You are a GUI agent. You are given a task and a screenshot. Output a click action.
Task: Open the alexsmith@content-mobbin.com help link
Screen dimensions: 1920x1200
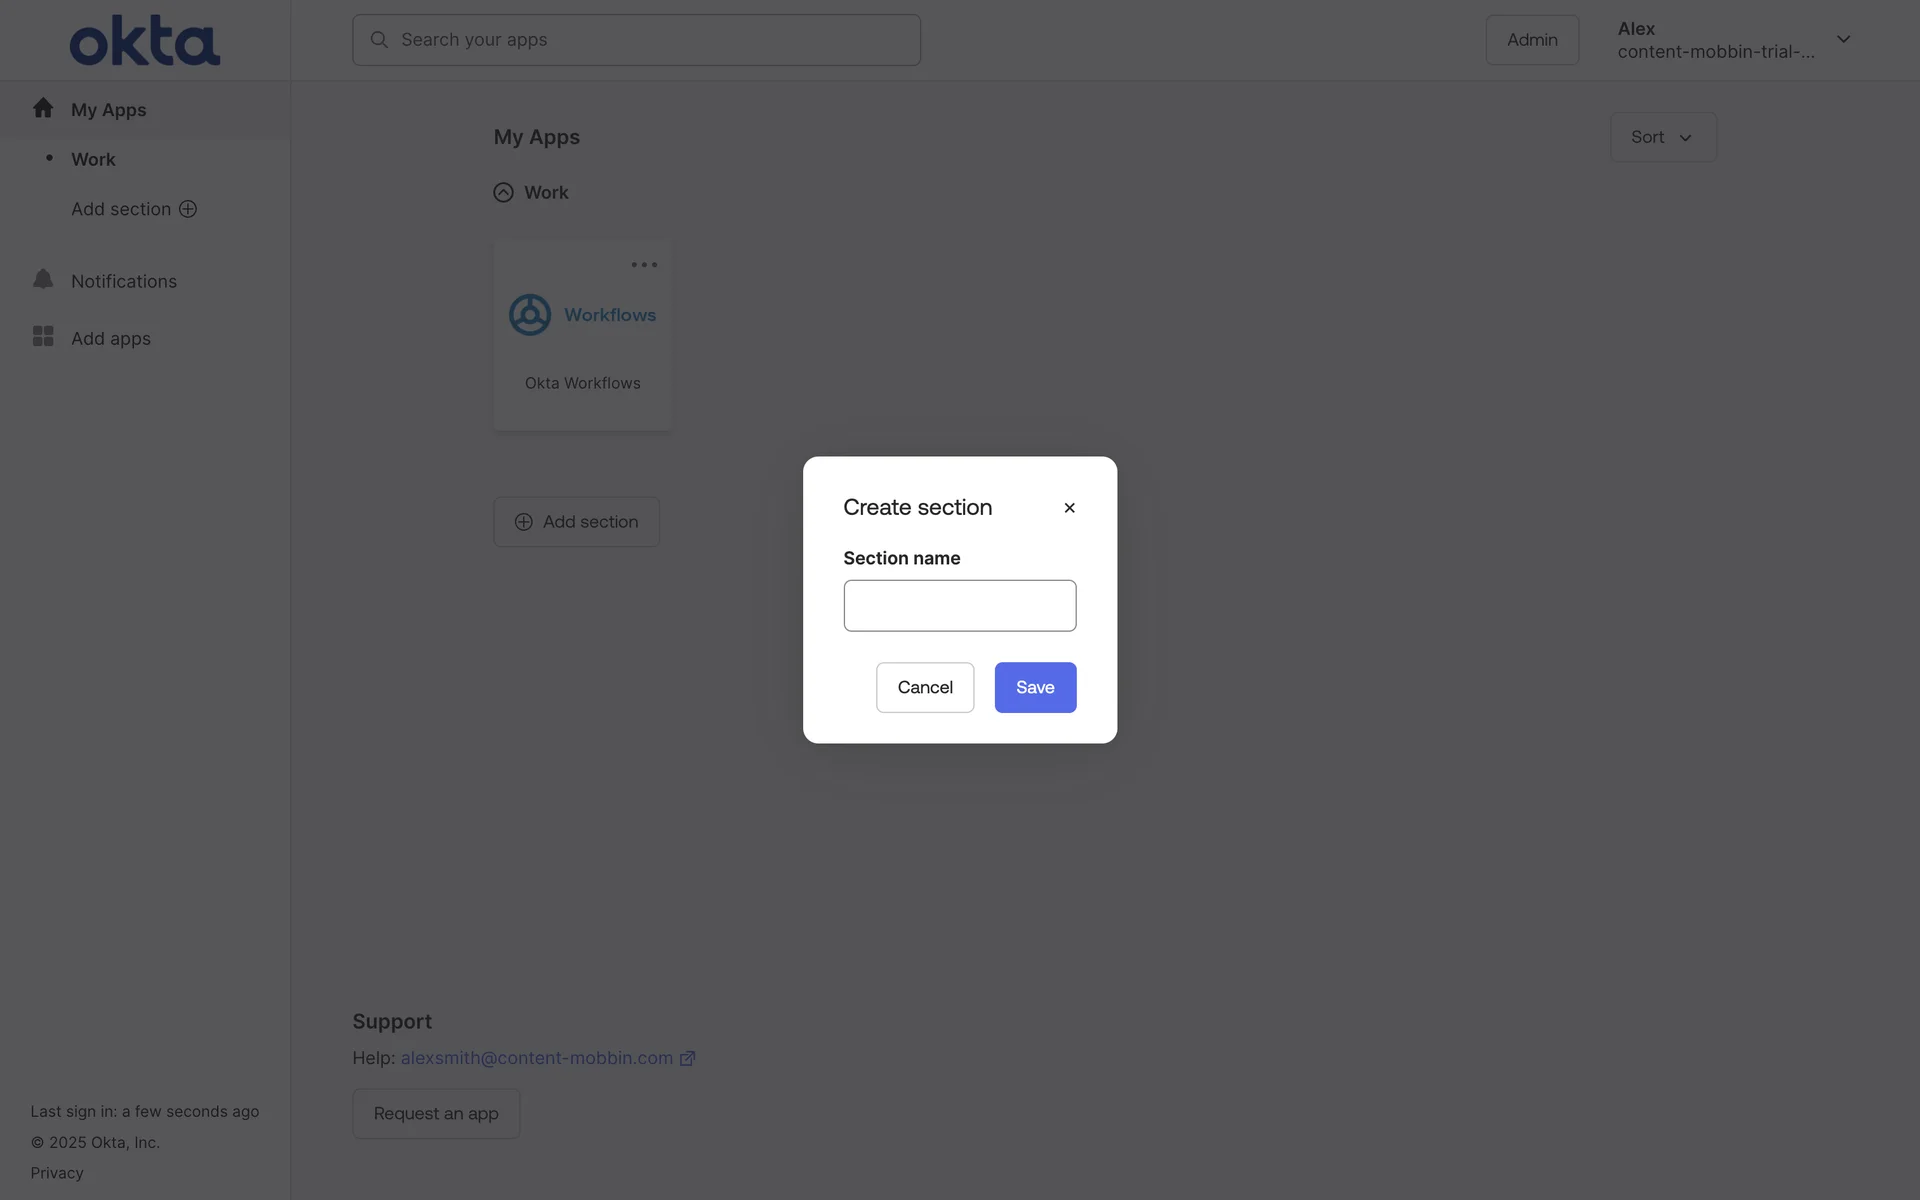[x=537, y=1058]
